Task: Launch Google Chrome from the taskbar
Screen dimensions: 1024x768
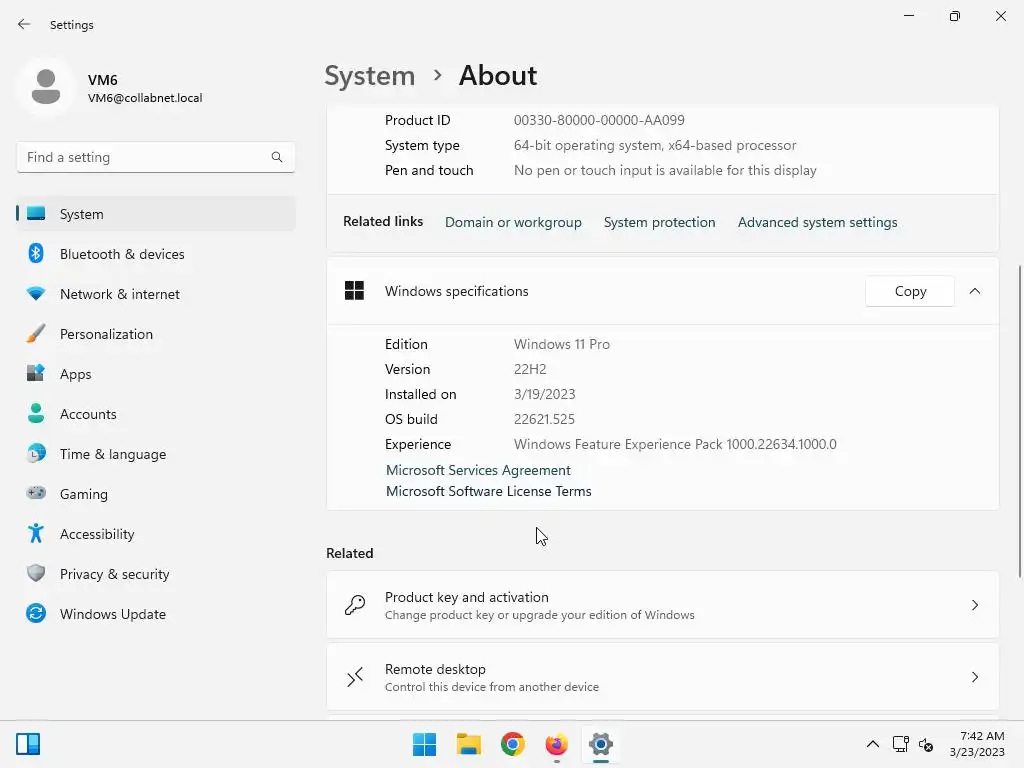Action: pyautogui.click(x=513, y=744)
